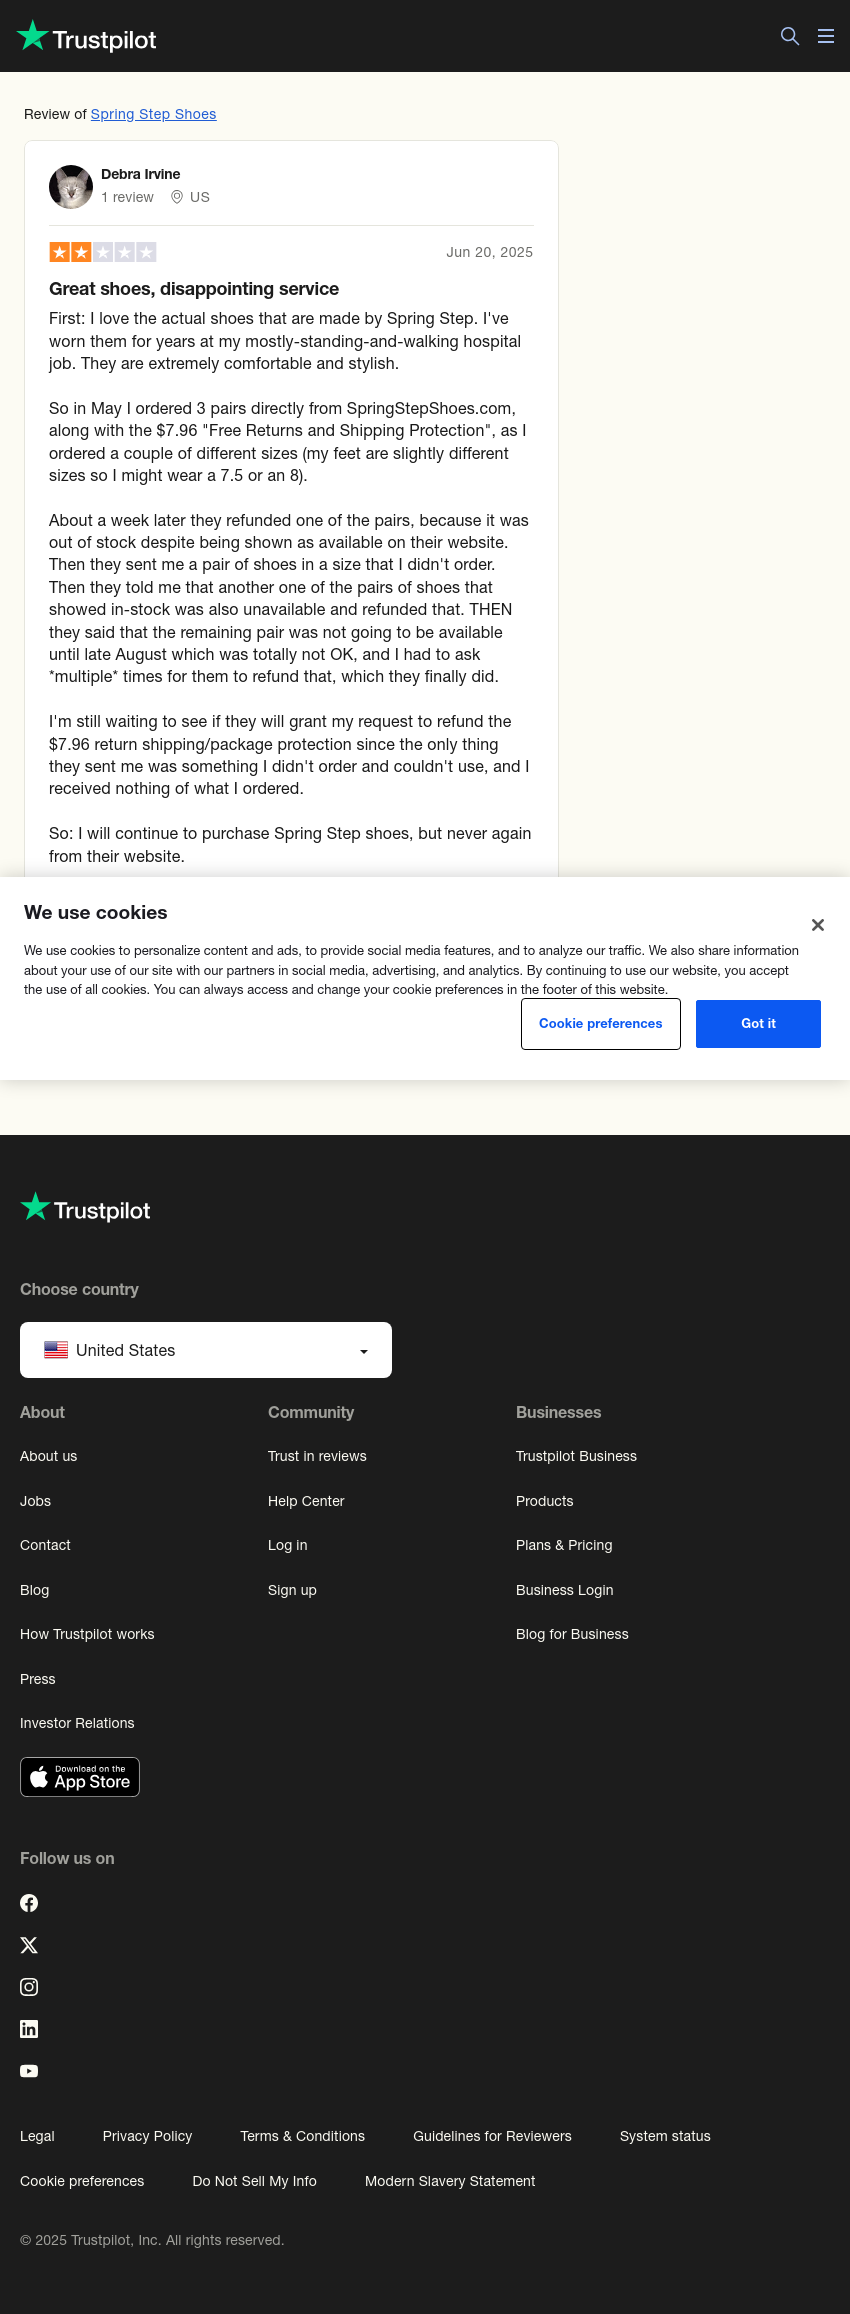Click the review date Jun 20, 2025
Image resolution: width=850 pixels, height=2314 pixels.
click(489, 252)
